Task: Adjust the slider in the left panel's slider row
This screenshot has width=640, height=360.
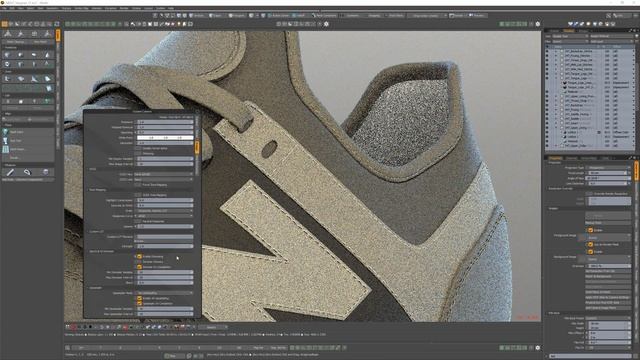Action: (29, 119)
